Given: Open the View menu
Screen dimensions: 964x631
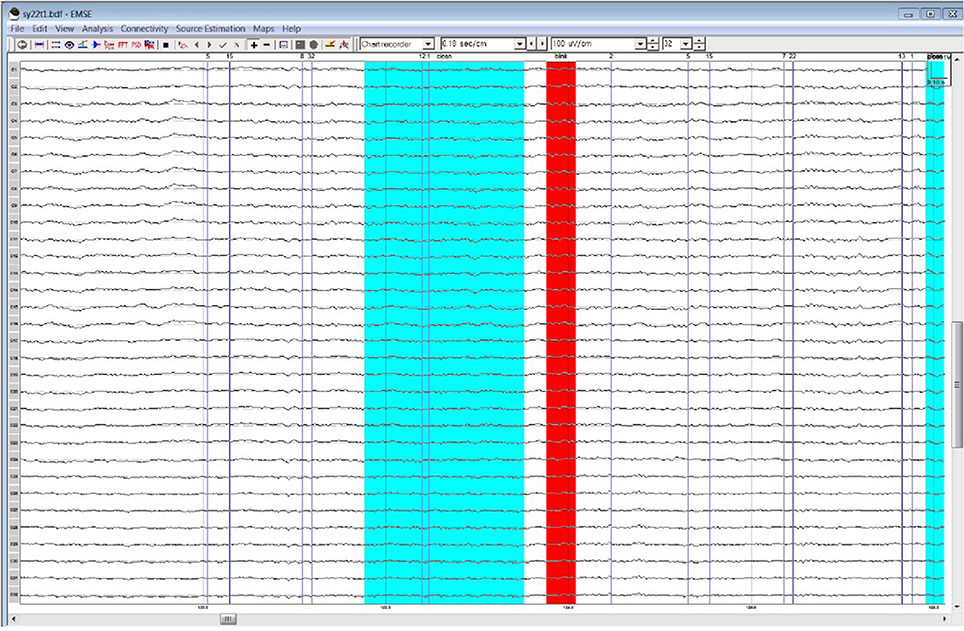Looking at the screenshot, I should tap(65, 28).
